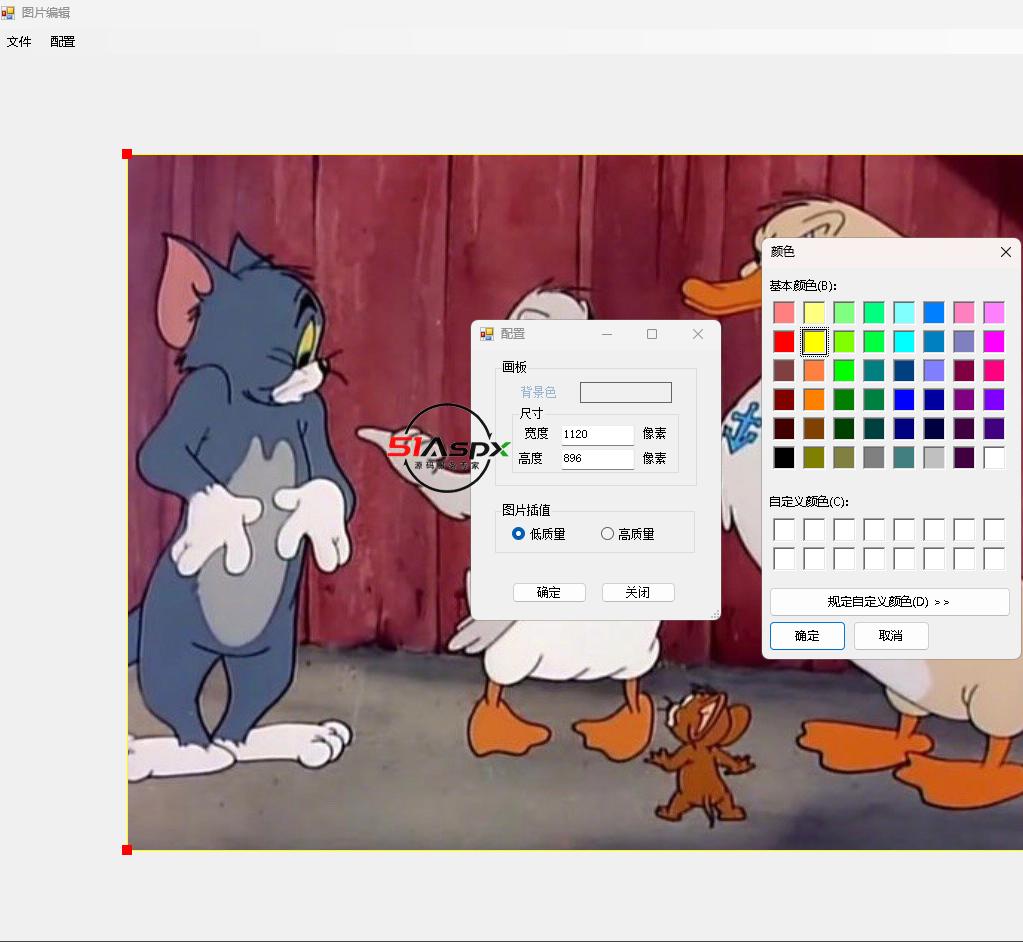Close the 颜色 dialog with the X

pos(1005,252)
